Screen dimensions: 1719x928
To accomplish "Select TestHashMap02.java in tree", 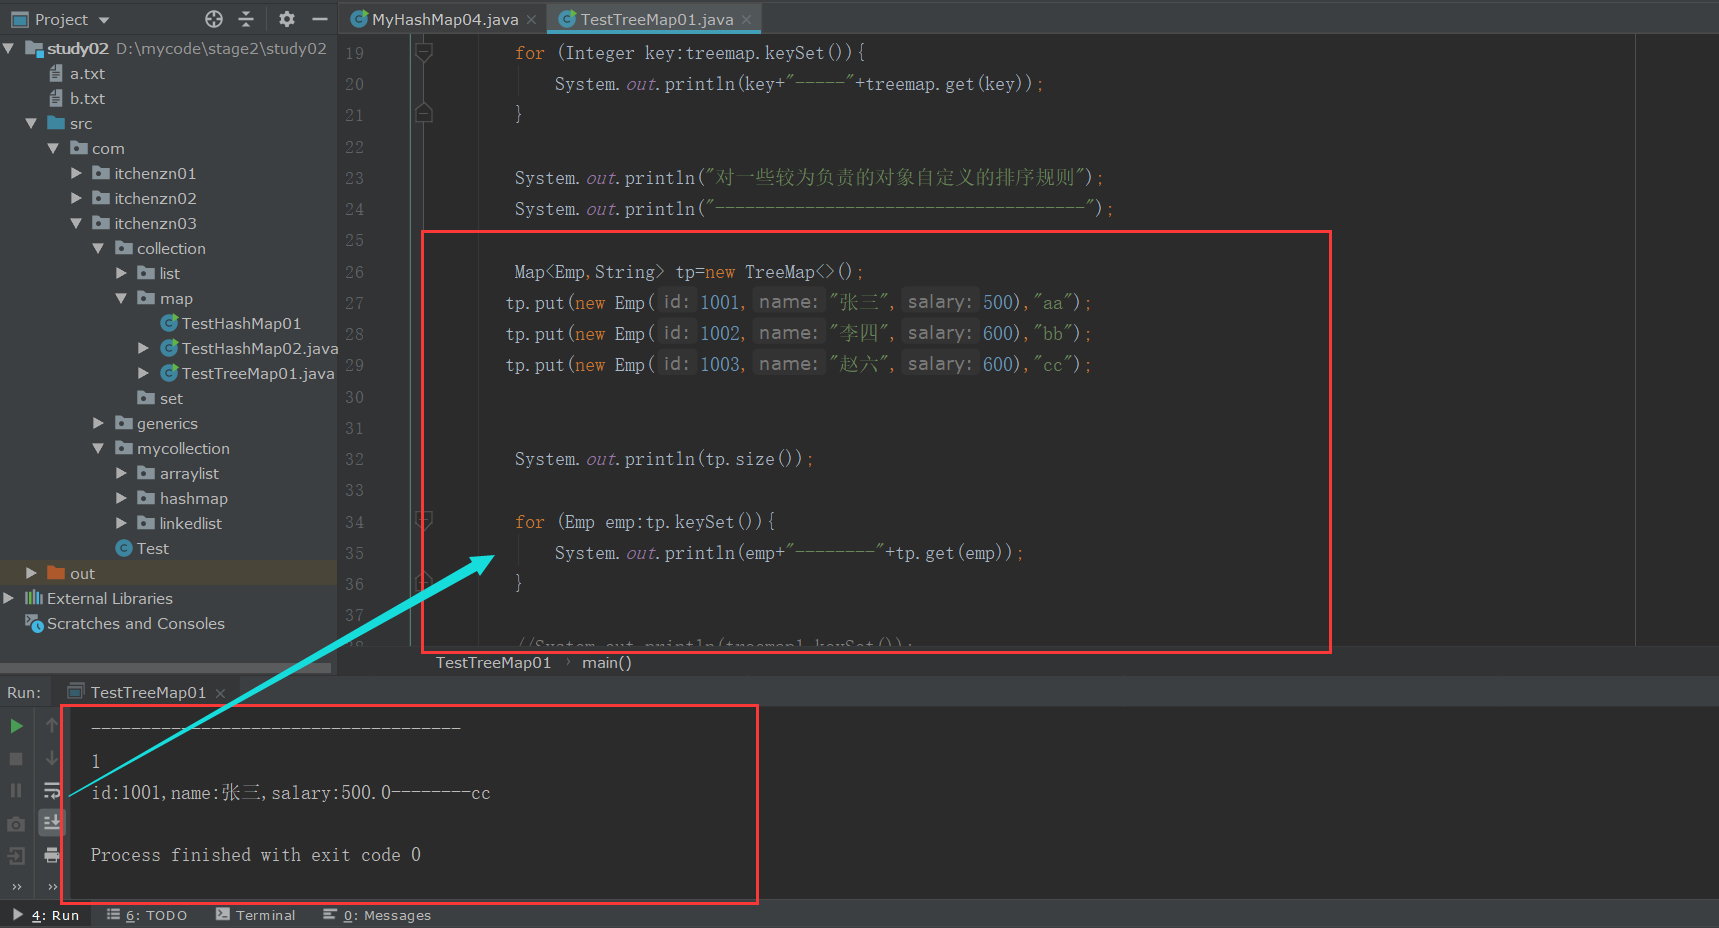I will pyautogui.click(x=259, y=348).
